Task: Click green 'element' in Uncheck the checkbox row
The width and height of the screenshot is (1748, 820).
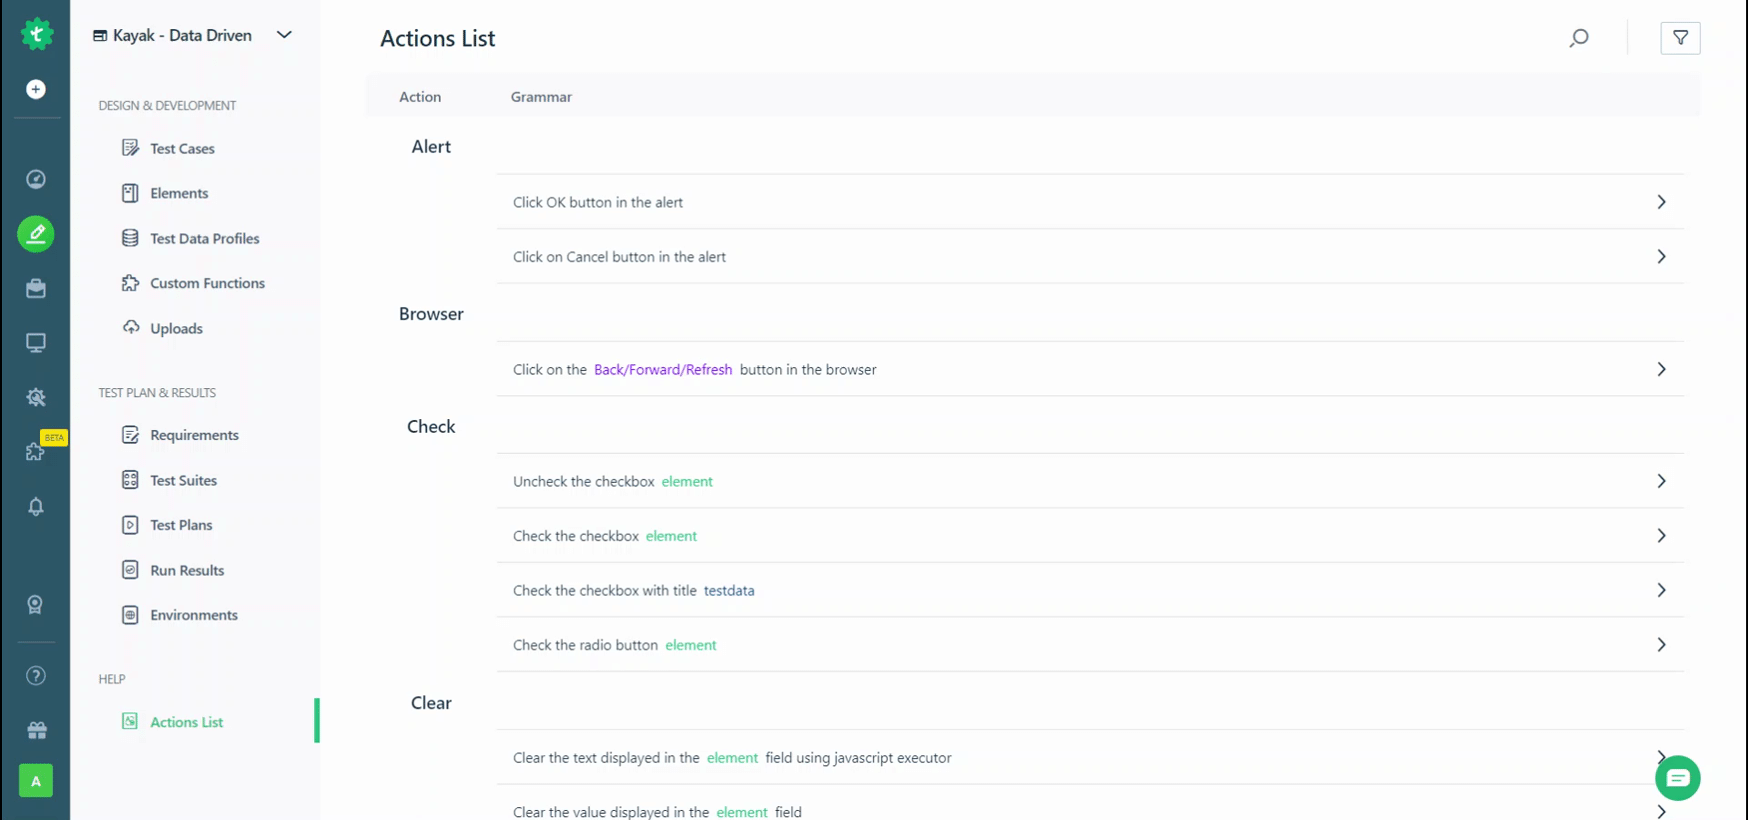Action: coord(687,481)
